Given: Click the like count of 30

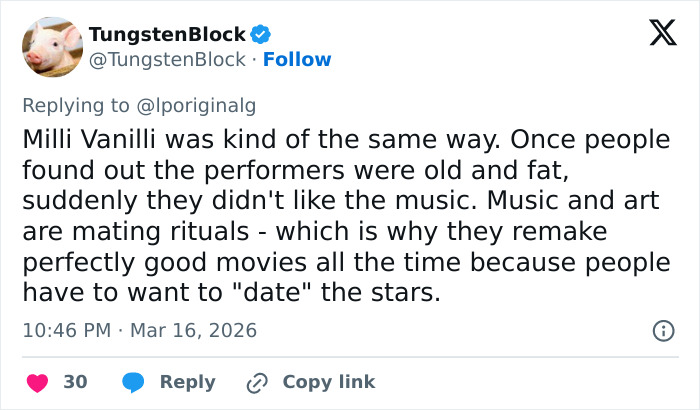Looking at the screenshot, I should coord(75,382).
